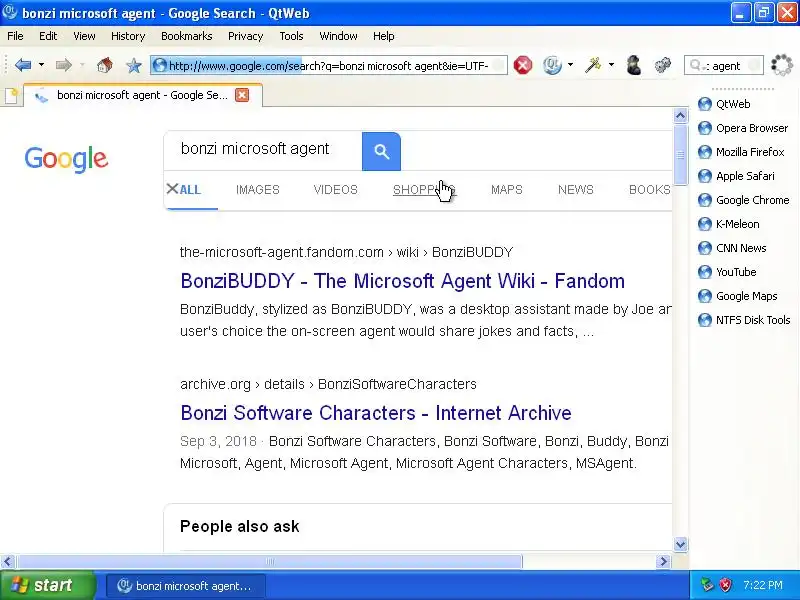Open the Mozilla Firefox sidebar bookmark

tap(741, 152)
